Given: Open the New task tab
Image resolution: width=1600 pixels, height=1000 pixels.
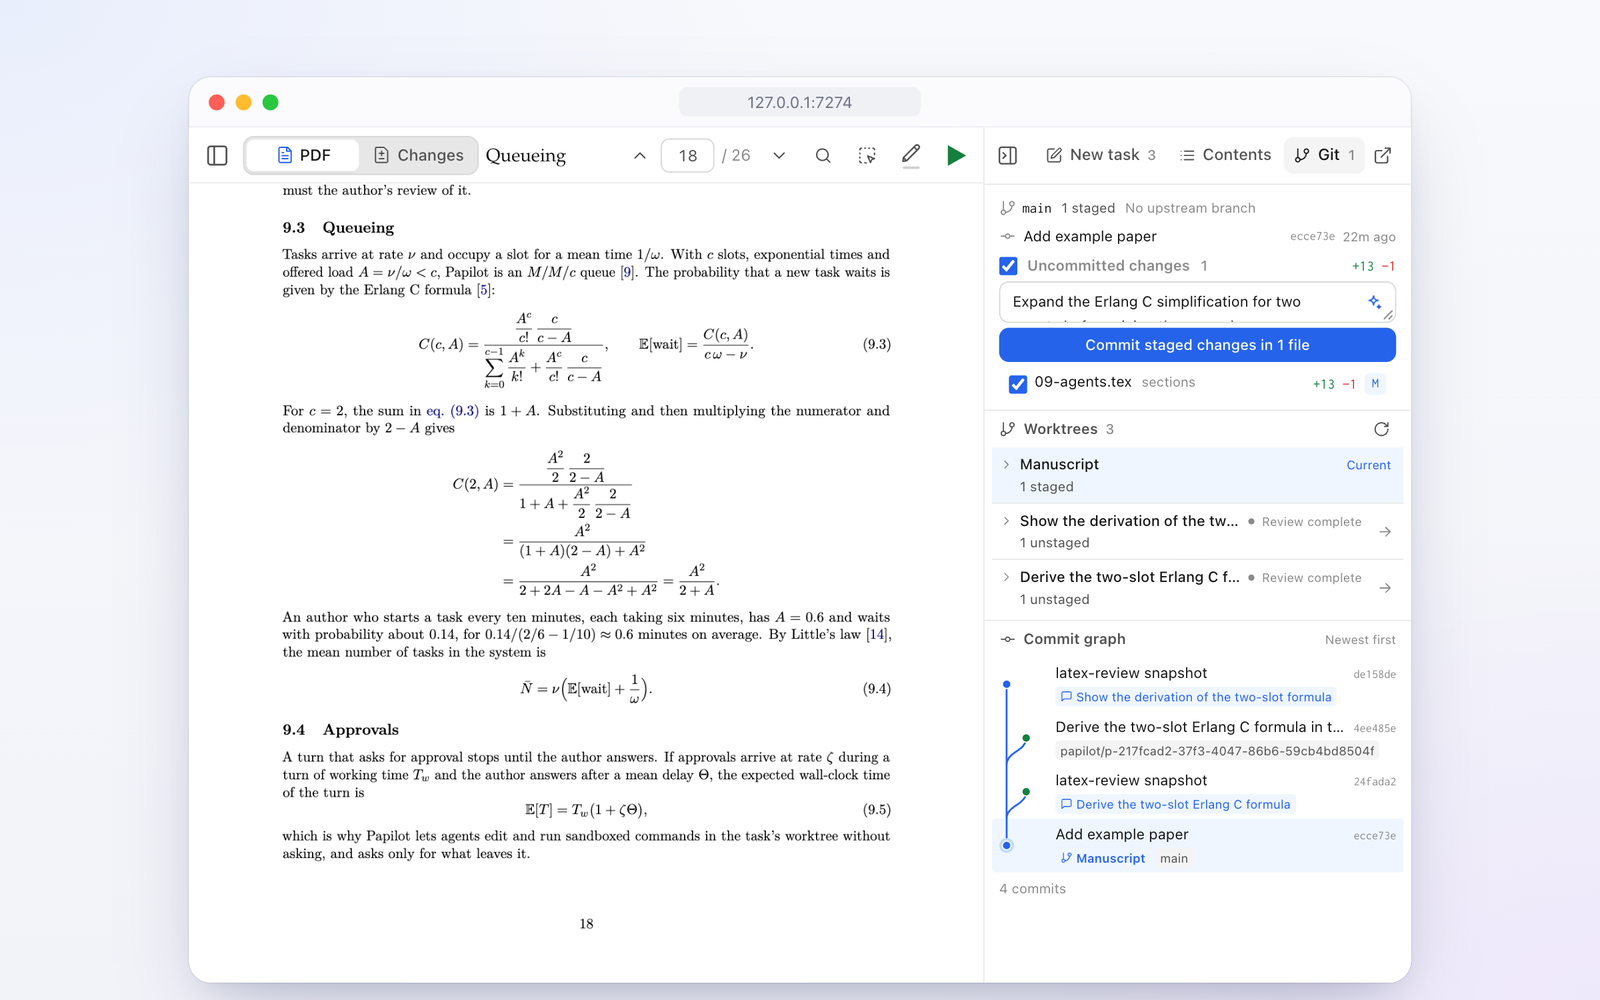Looking at the screenshot, I should tap(1100, 155).
